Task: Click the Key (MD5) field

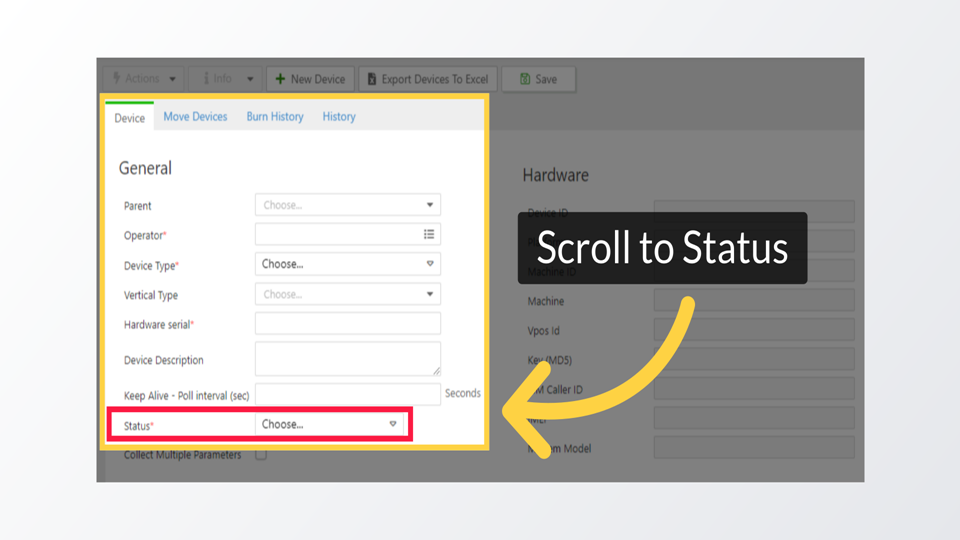Action: point(754,359)
